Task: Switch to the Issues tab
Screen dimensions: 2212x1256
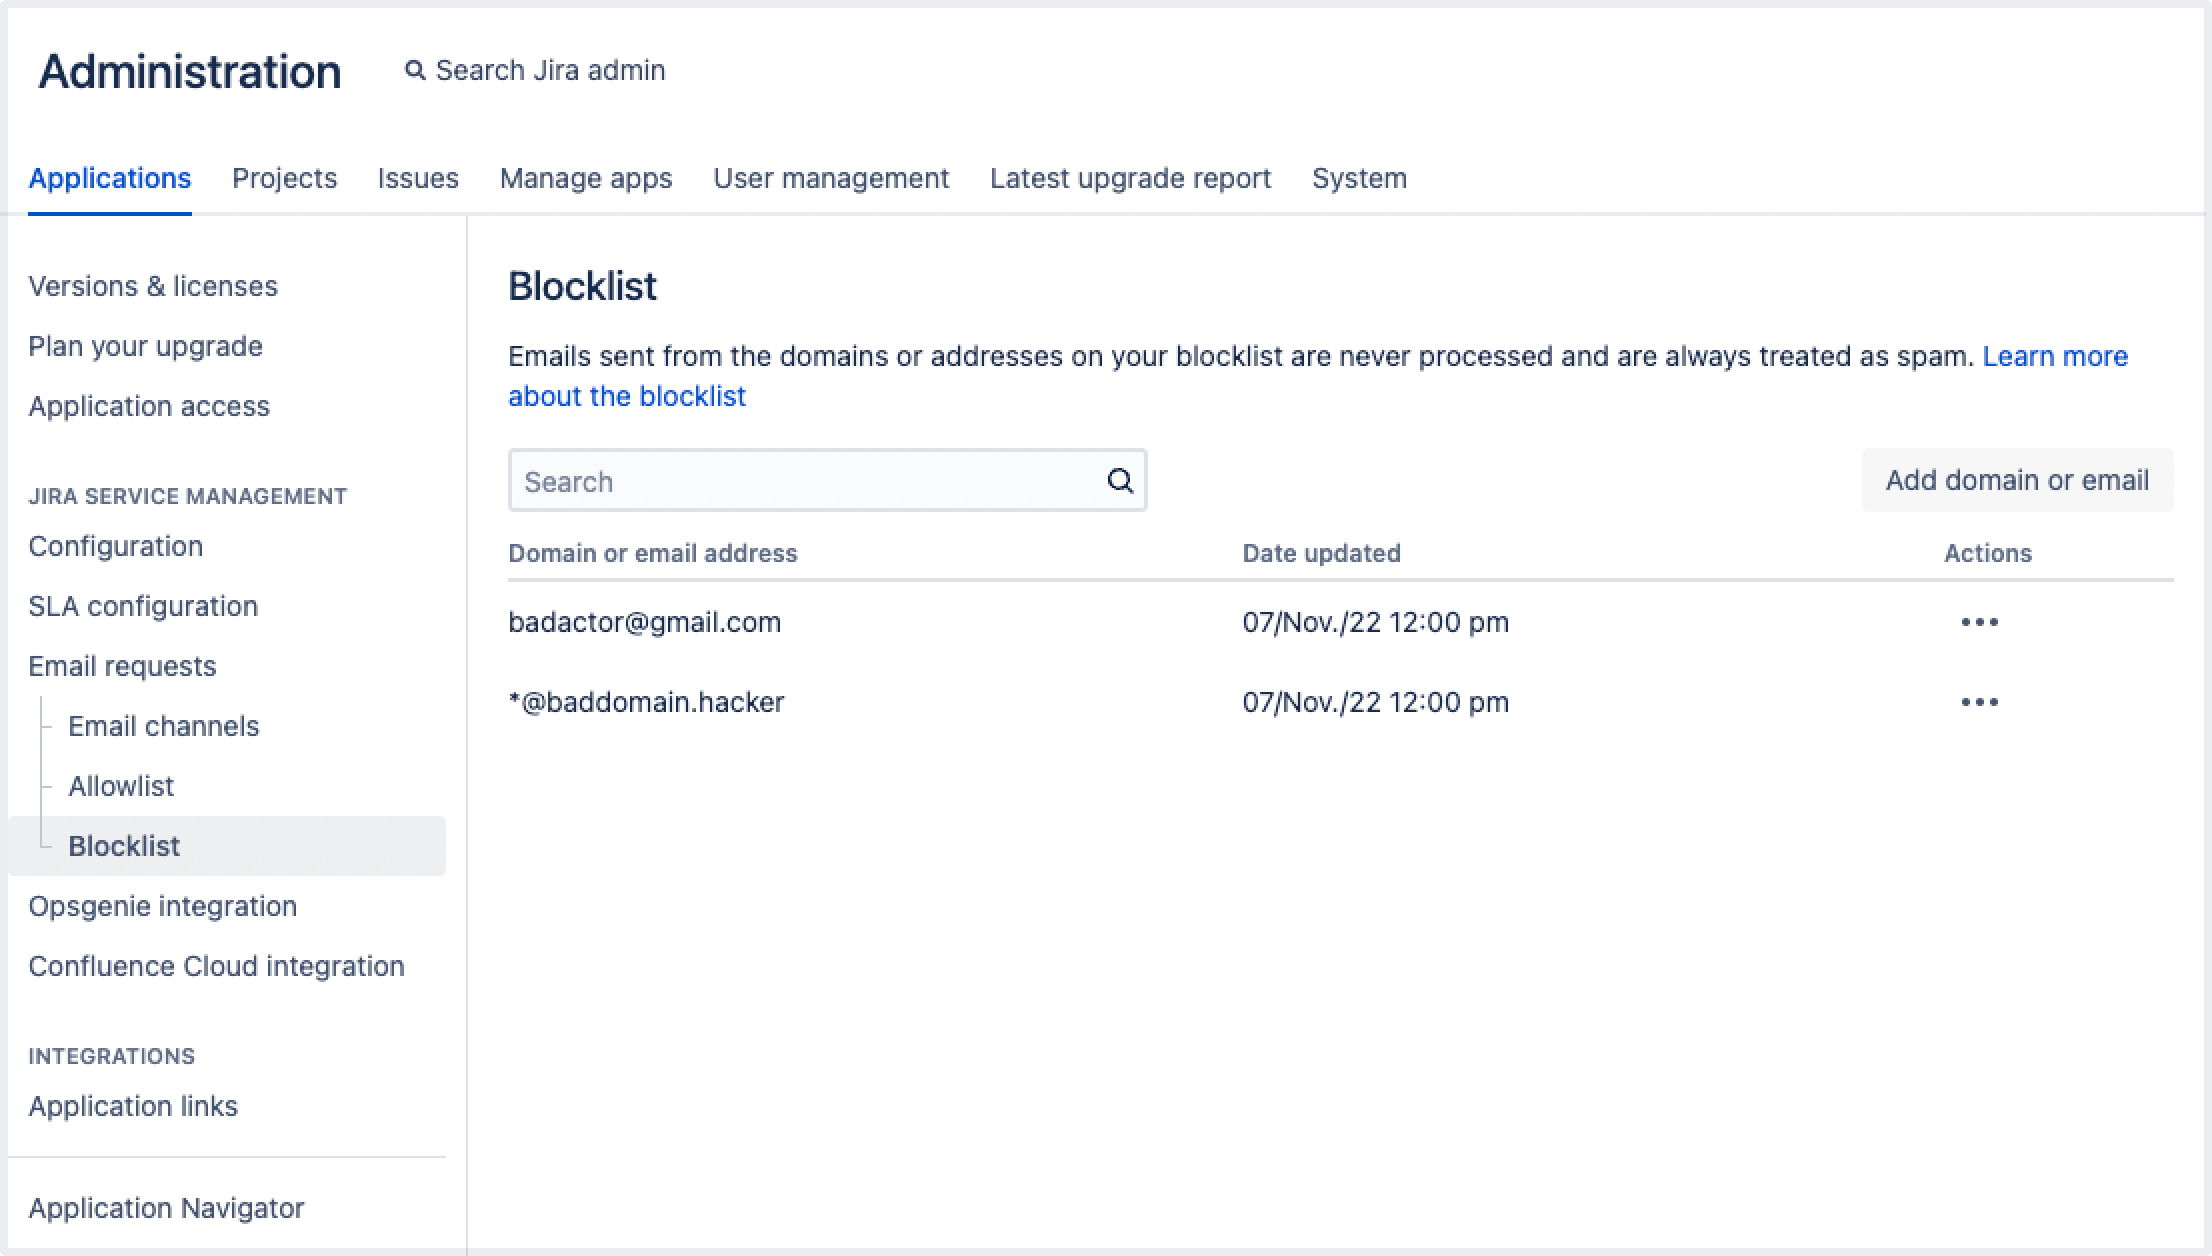Action: tap(418, 178)
